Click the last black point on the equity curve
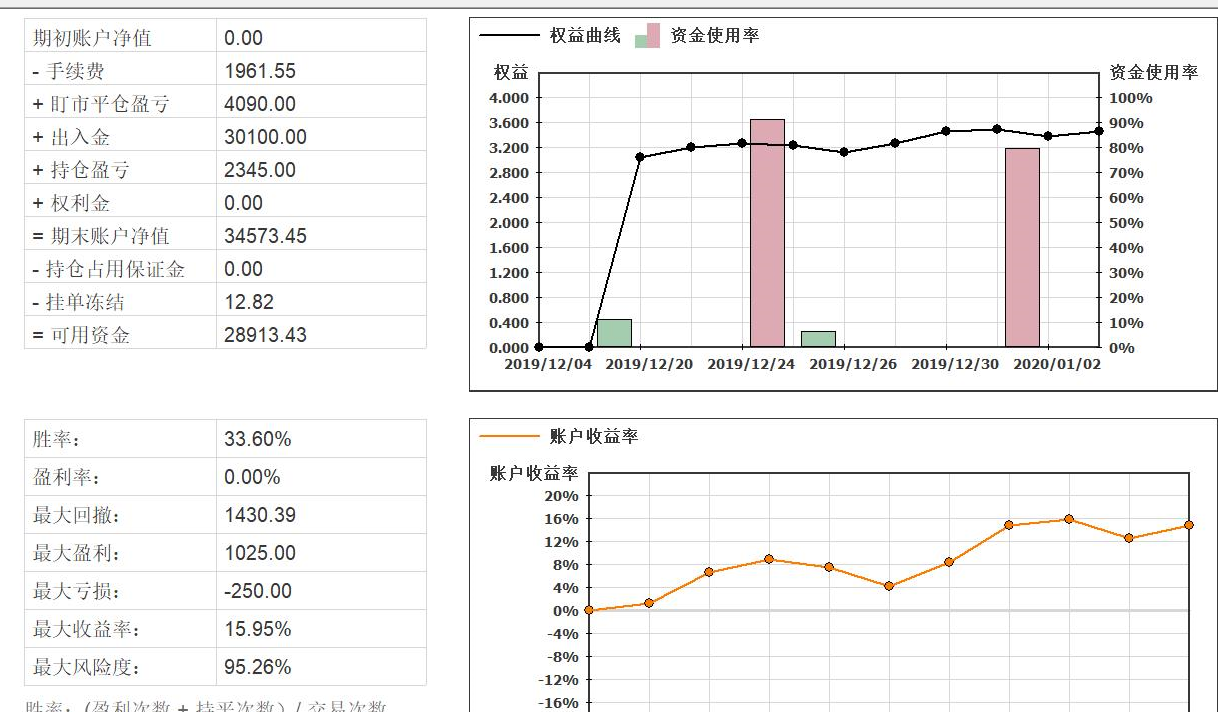The height and width of the screenshot is (712, 1218). click(1098, 131)
